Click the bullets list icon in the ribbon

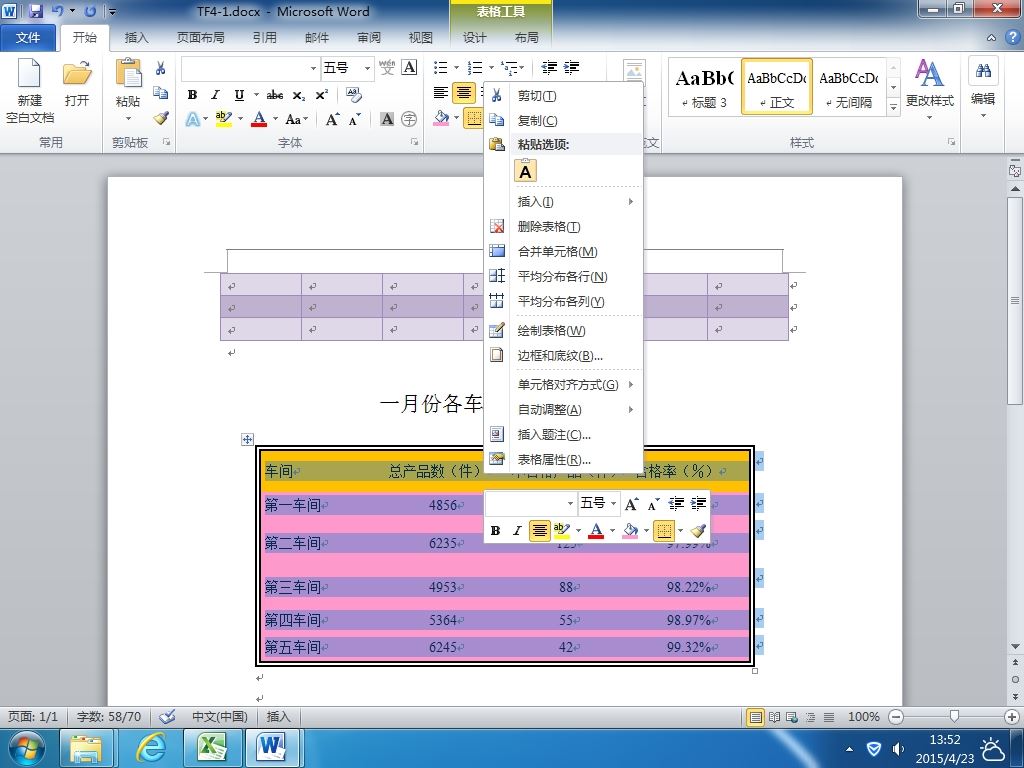point(441,67)
